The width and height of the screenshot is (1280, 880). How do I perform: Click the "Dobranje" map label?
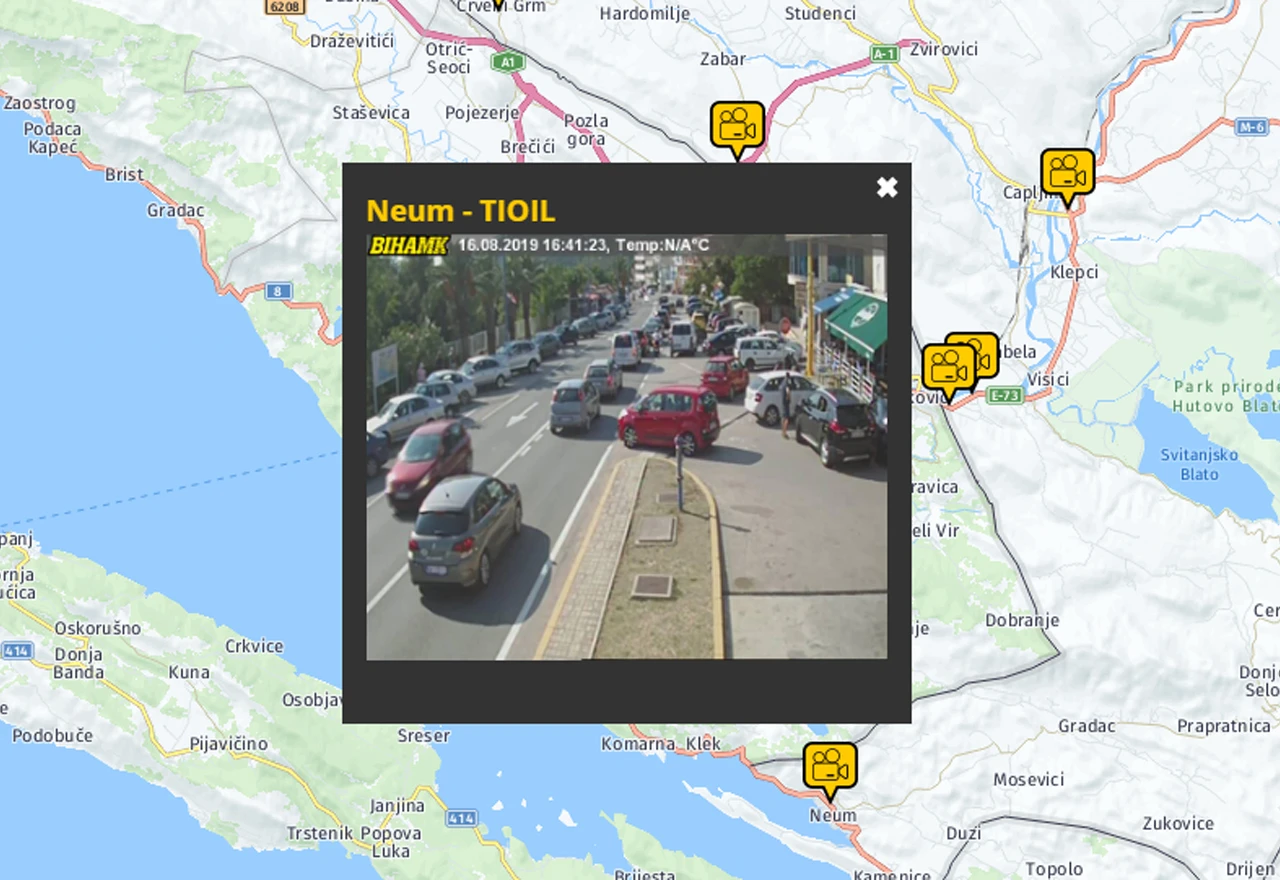click(x=1022, y=620)
